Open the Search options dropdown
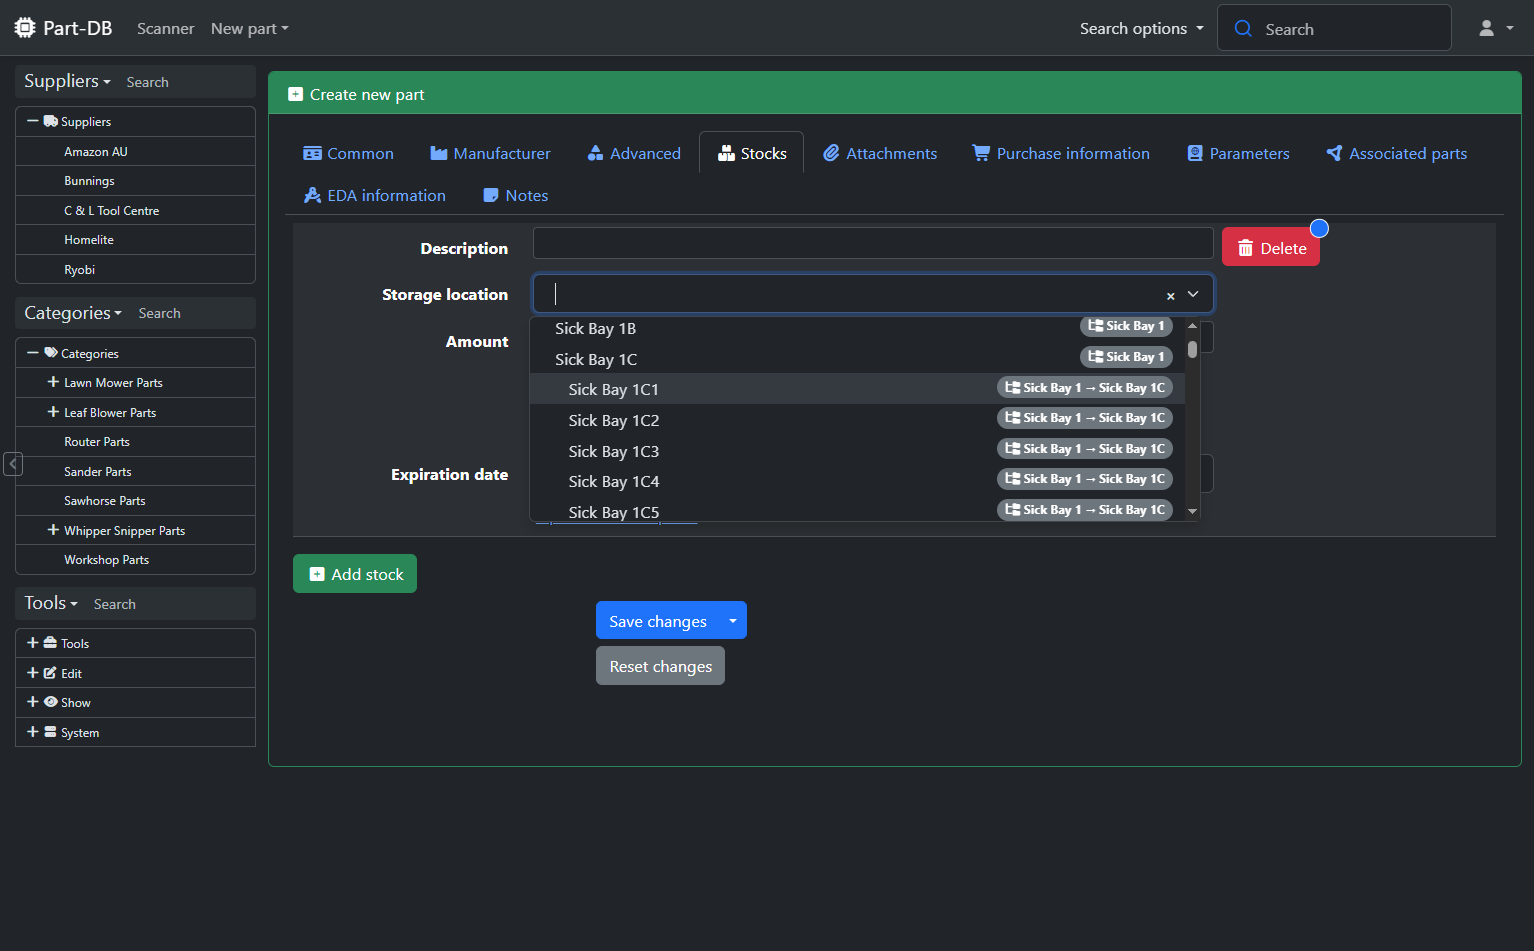 point(1142,28)
